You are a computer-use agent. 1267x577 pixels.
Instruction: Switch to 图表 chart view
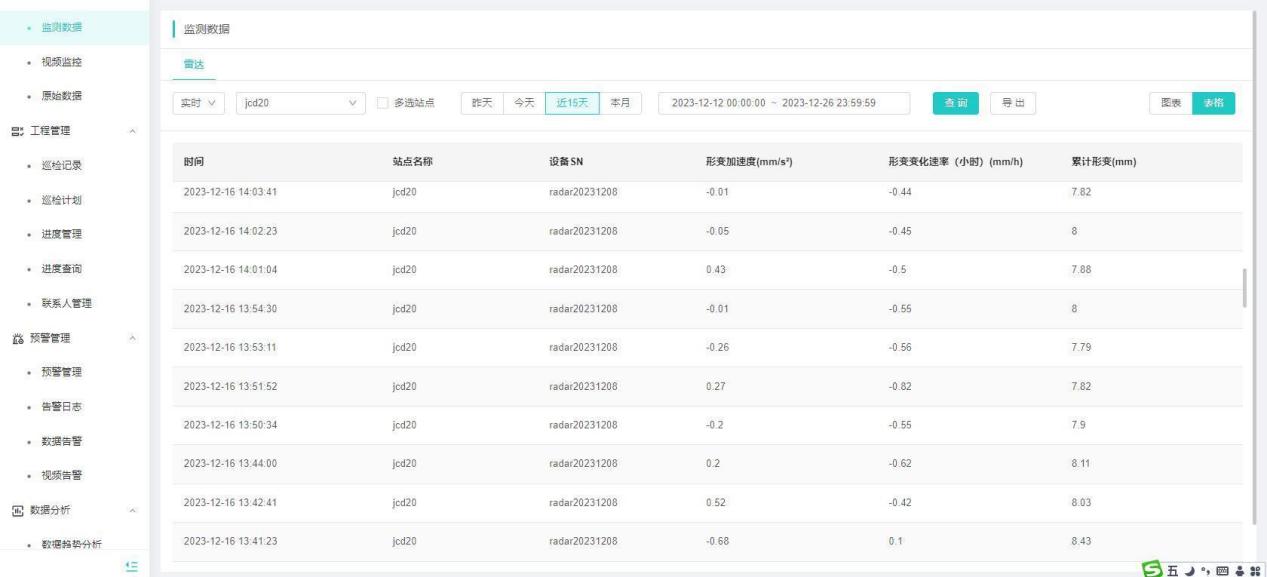(1171, 104)
